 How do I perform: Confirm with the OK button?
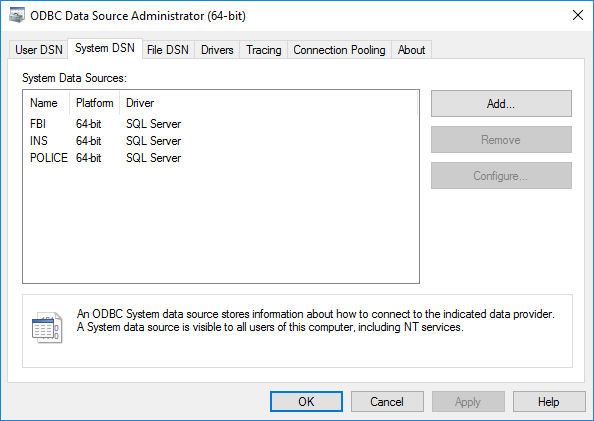pyautogui.click(x=306, y=402)
